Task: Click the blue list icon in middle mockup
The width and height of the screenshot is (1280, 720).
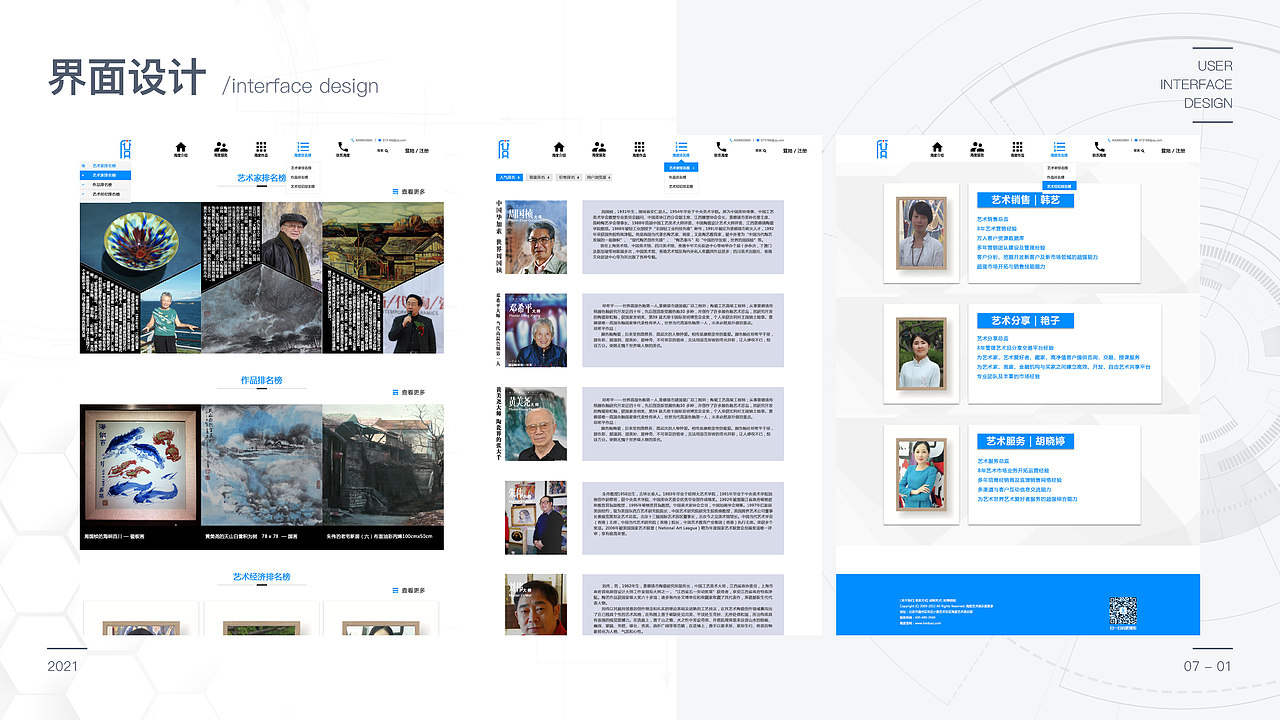Action: coord(682,147)
